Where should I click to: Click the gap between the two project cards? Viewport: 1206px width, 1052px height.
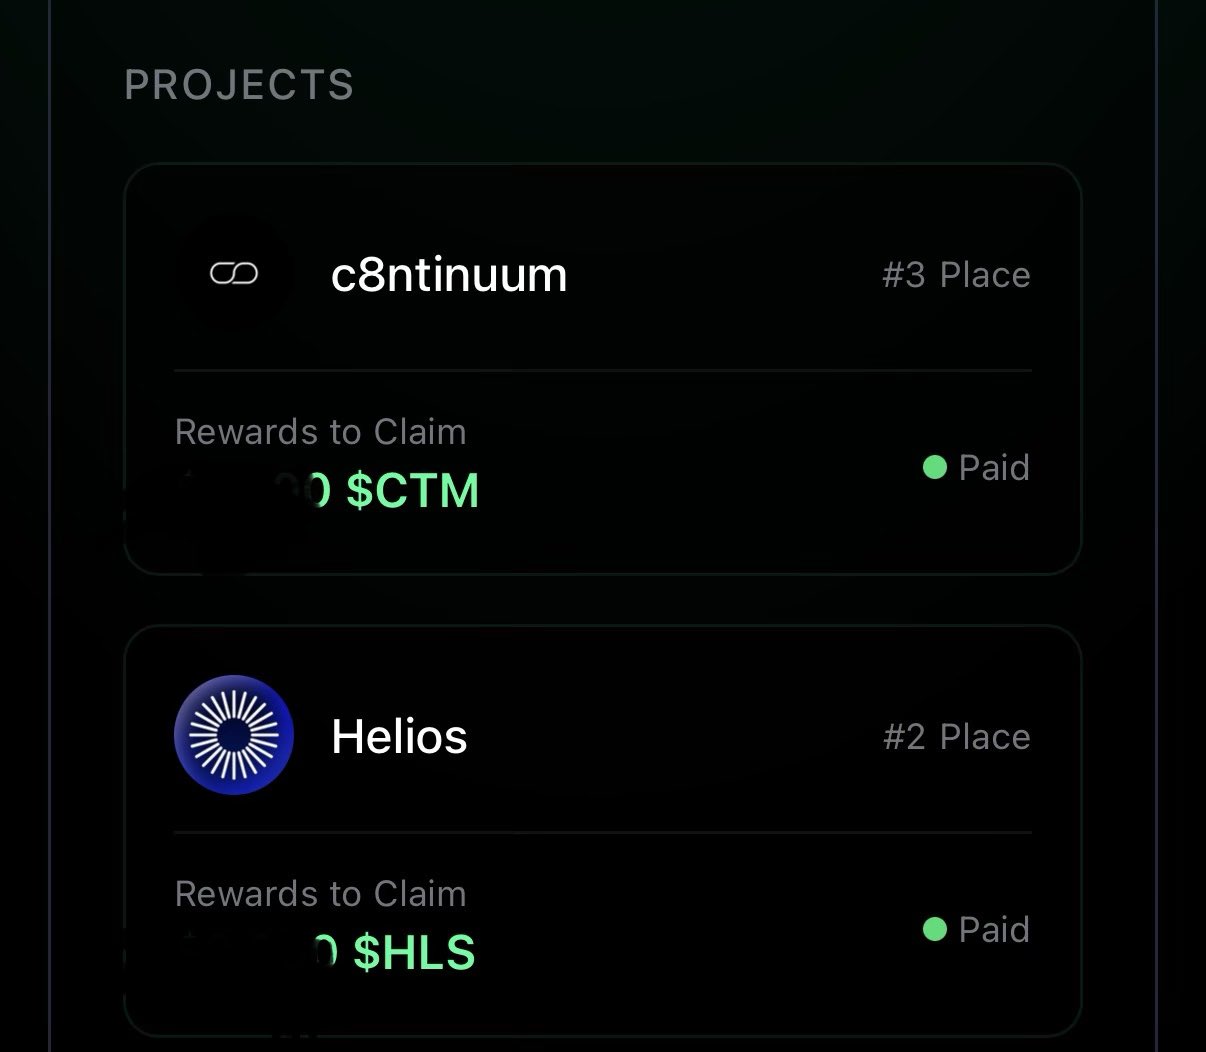coord(603,600)
